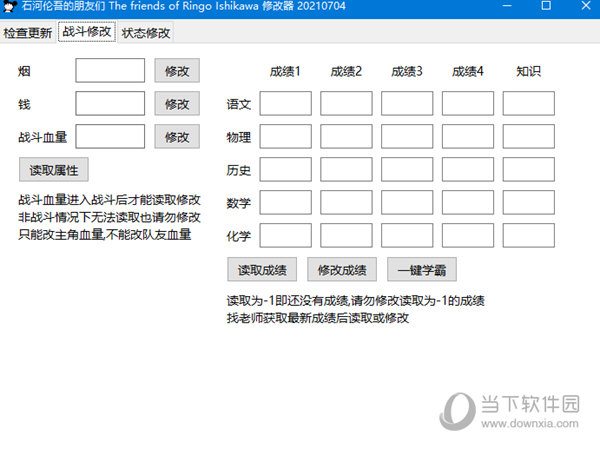Viewport: 600px width, 449px height.
Task: Select 历史 成绩1 field
Action: [285, 169]
